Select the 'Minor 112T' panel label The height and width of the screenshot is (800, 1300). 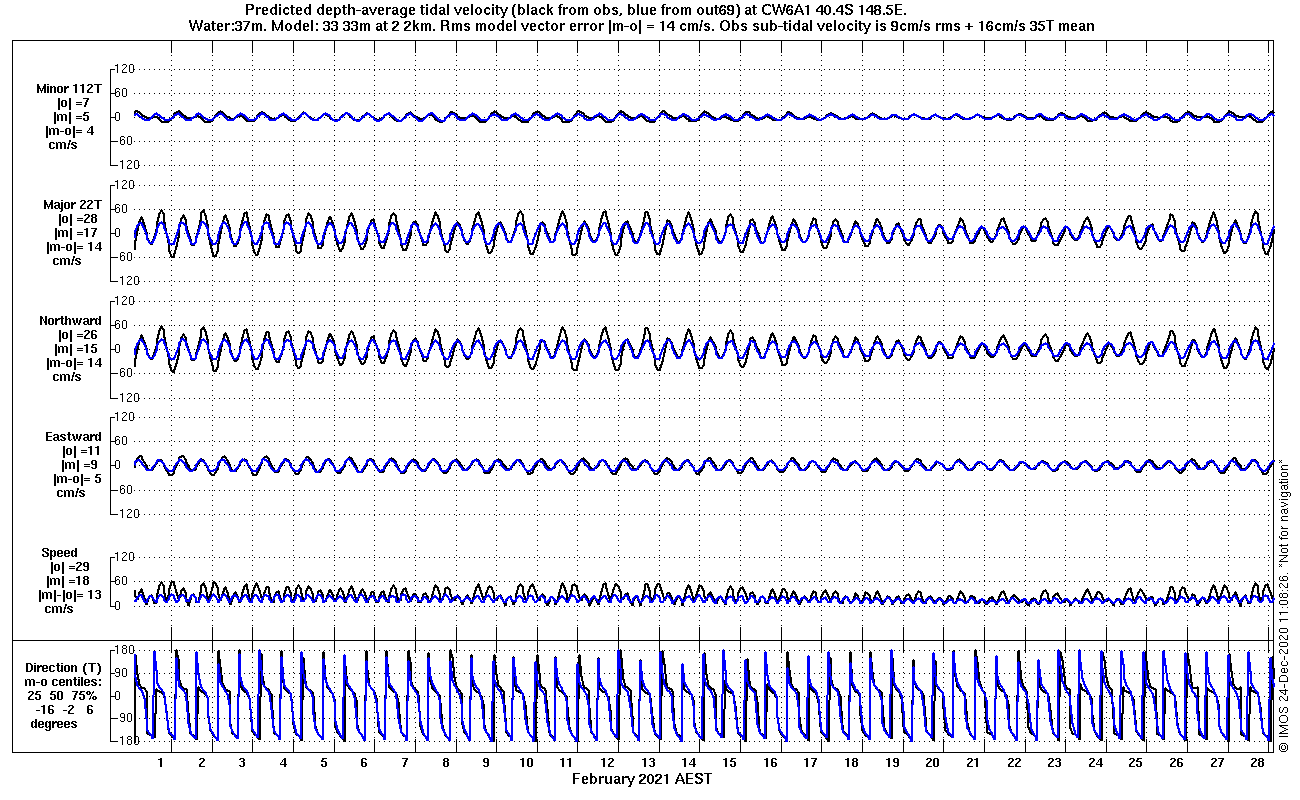pos(68,89)
